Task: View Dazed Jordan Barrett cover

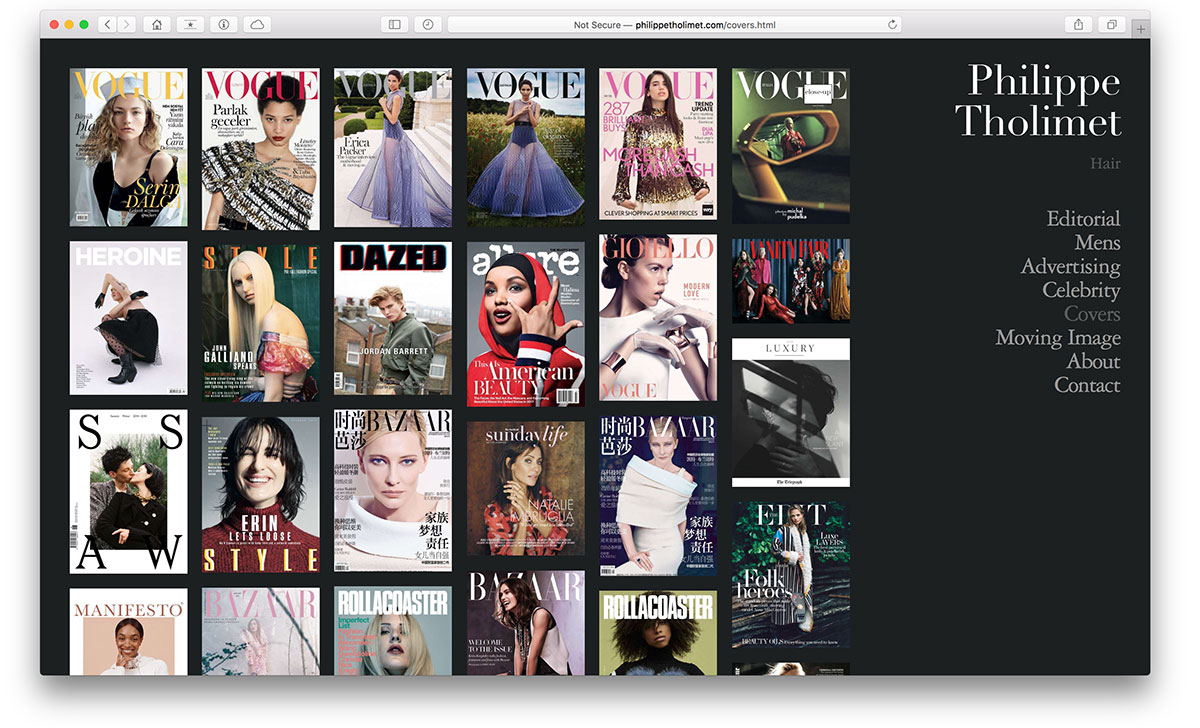Action: [393, 318]
